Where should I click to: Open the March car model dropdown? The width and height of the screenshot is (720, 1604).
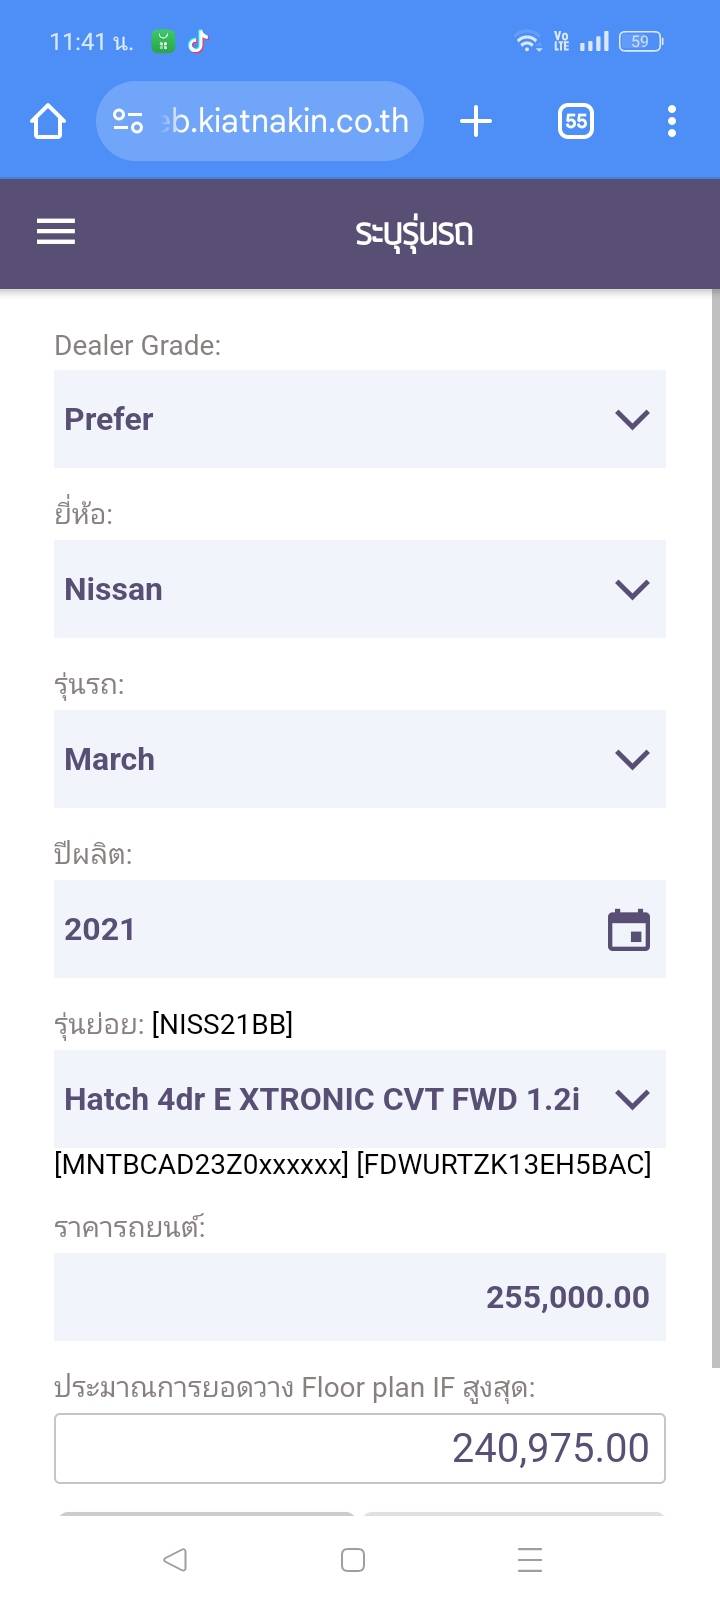click(360, 759)
